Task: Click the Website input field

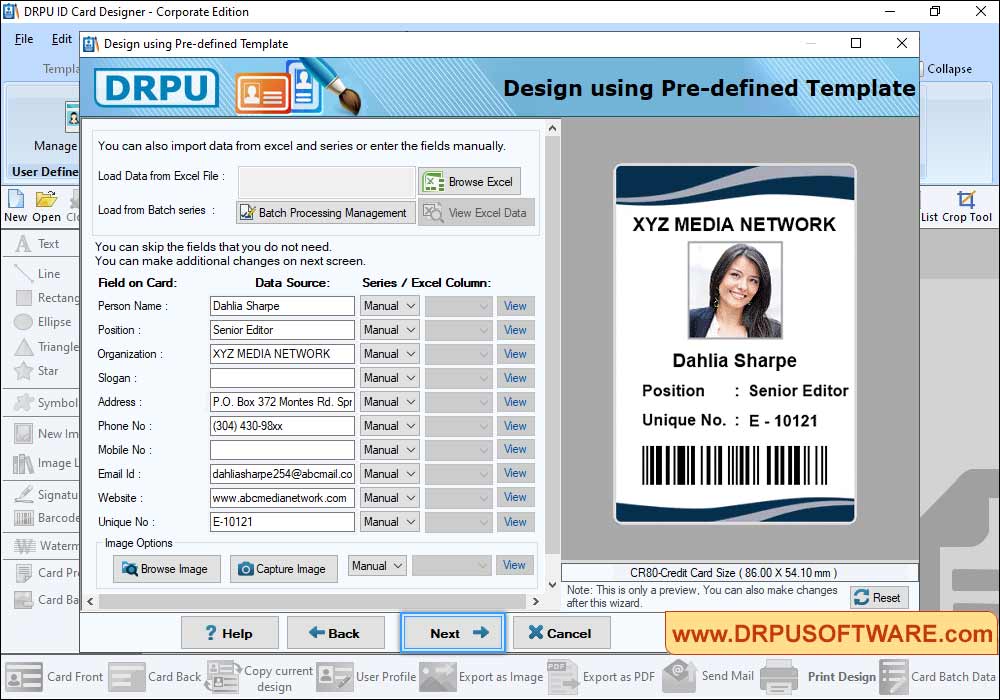Action: 282,498
